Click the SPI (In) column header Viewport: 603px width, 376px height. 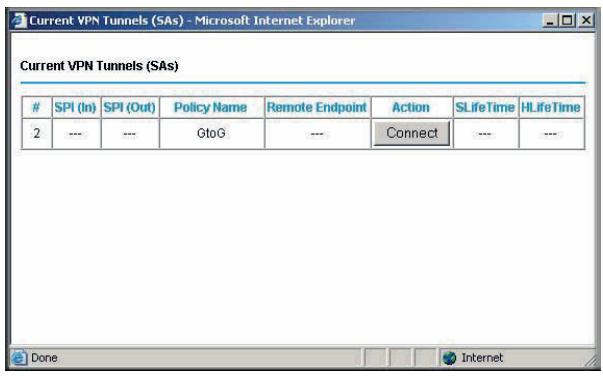pyautogui.click(x=75, y=107)
